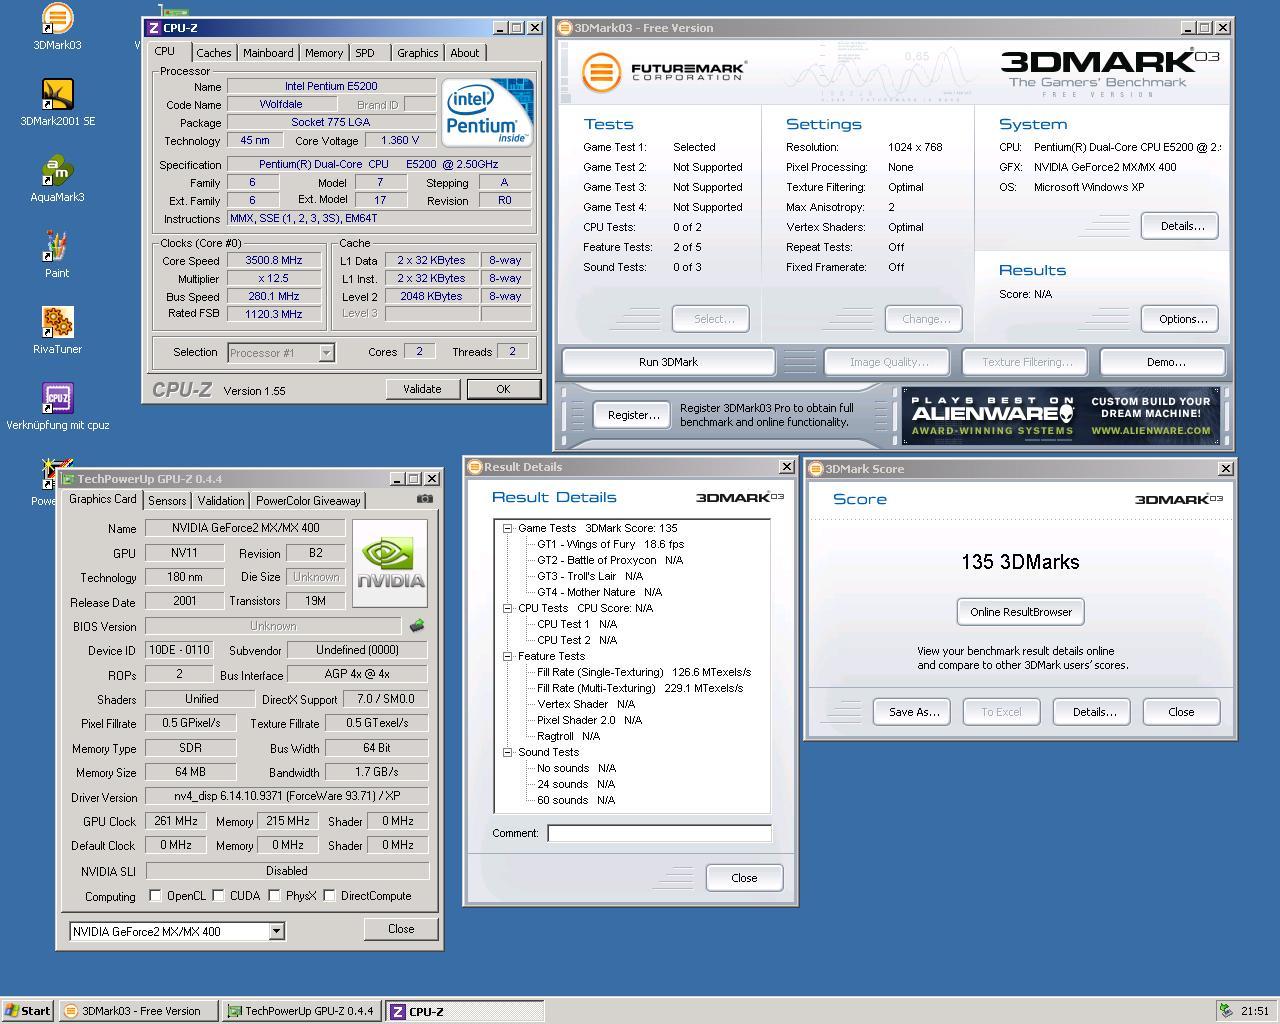Open Options button under Results
Viewport: 1280px width, 1024px height.
tap(1182, 319)
